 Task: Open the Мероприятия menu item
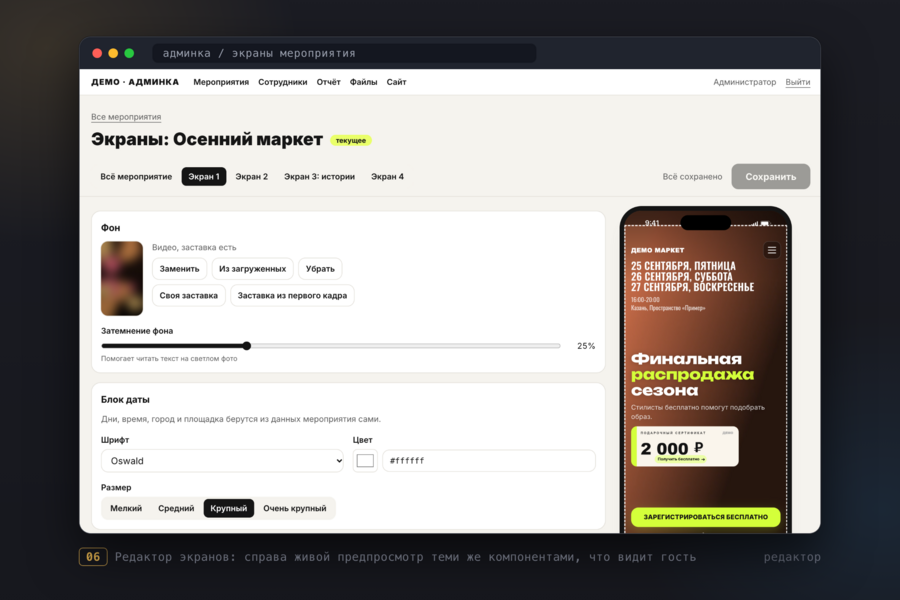[x=221, y=82]
